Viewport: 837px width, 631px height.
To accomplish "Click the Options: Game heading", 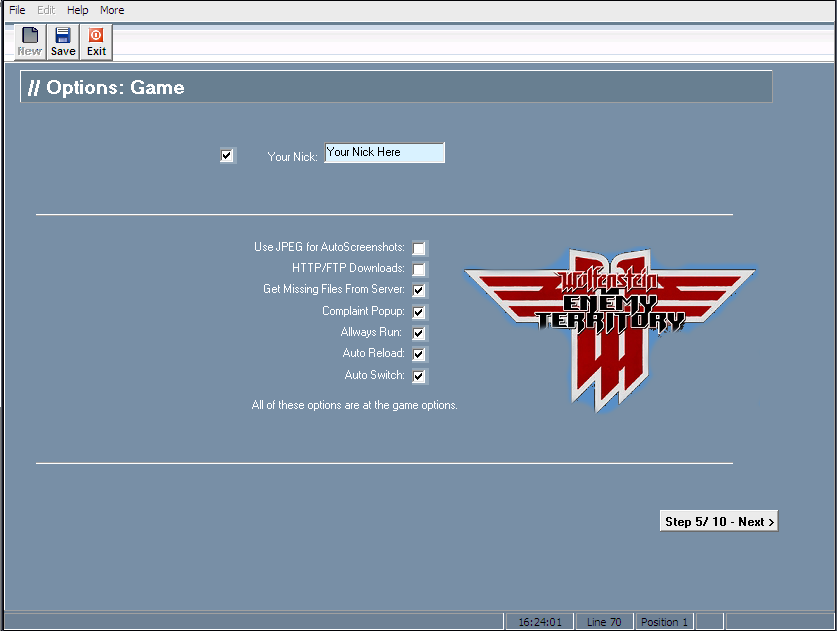I will (106, 87).
